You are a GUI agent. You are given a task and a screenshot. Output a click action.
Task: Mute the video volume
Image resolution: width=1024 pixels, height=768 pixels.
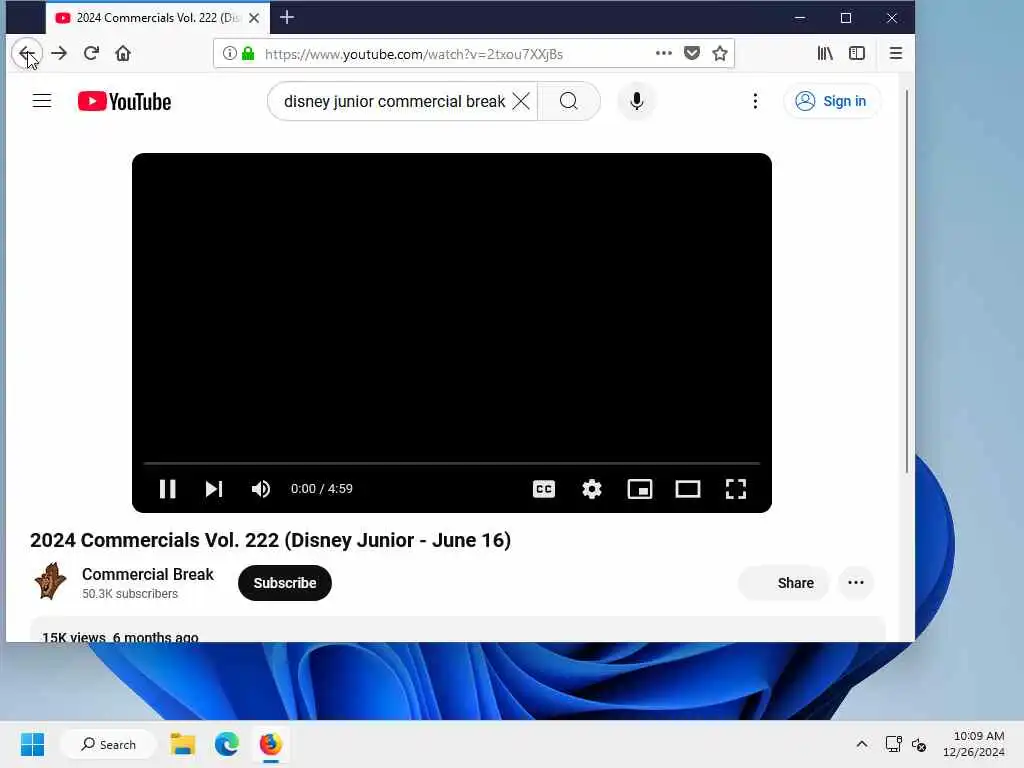tap(261, 489)
